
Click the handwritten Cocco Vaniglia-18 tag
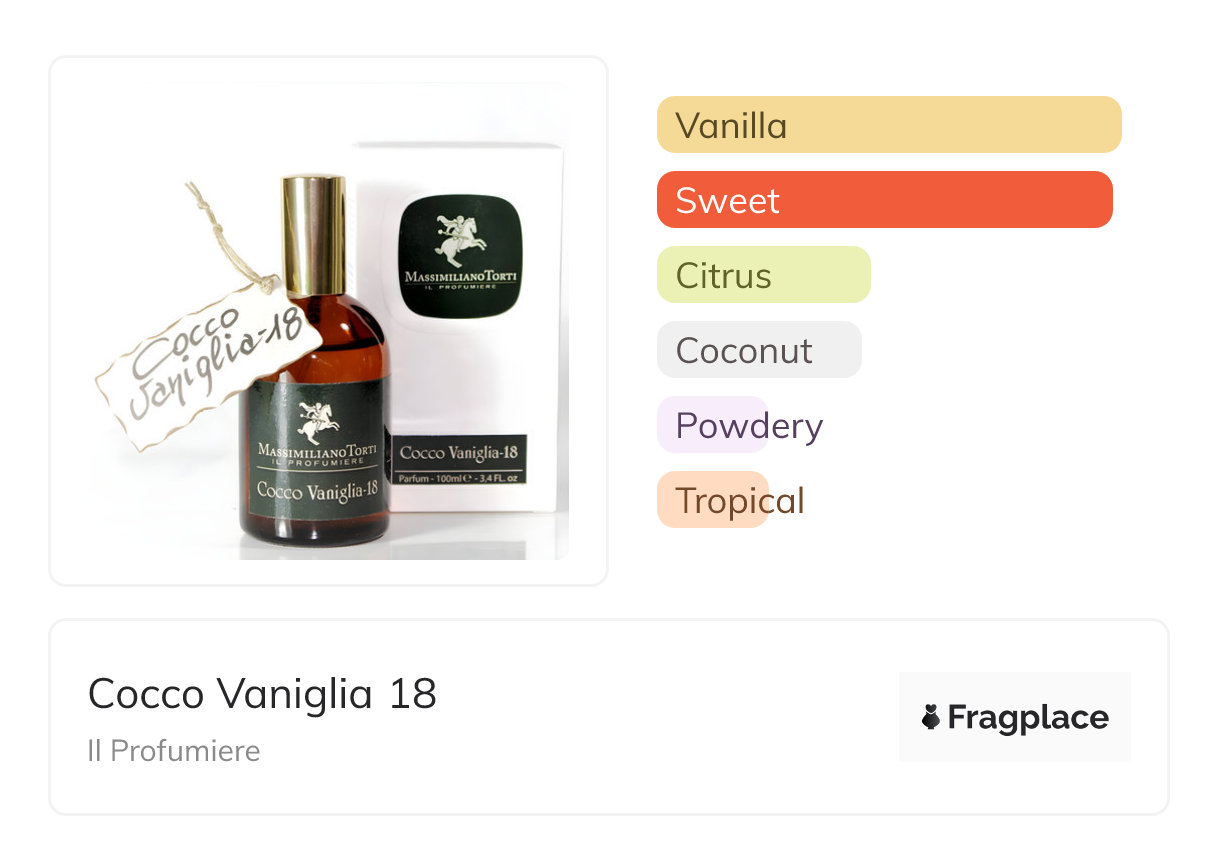pyautogui.click(x=208, y=362)
